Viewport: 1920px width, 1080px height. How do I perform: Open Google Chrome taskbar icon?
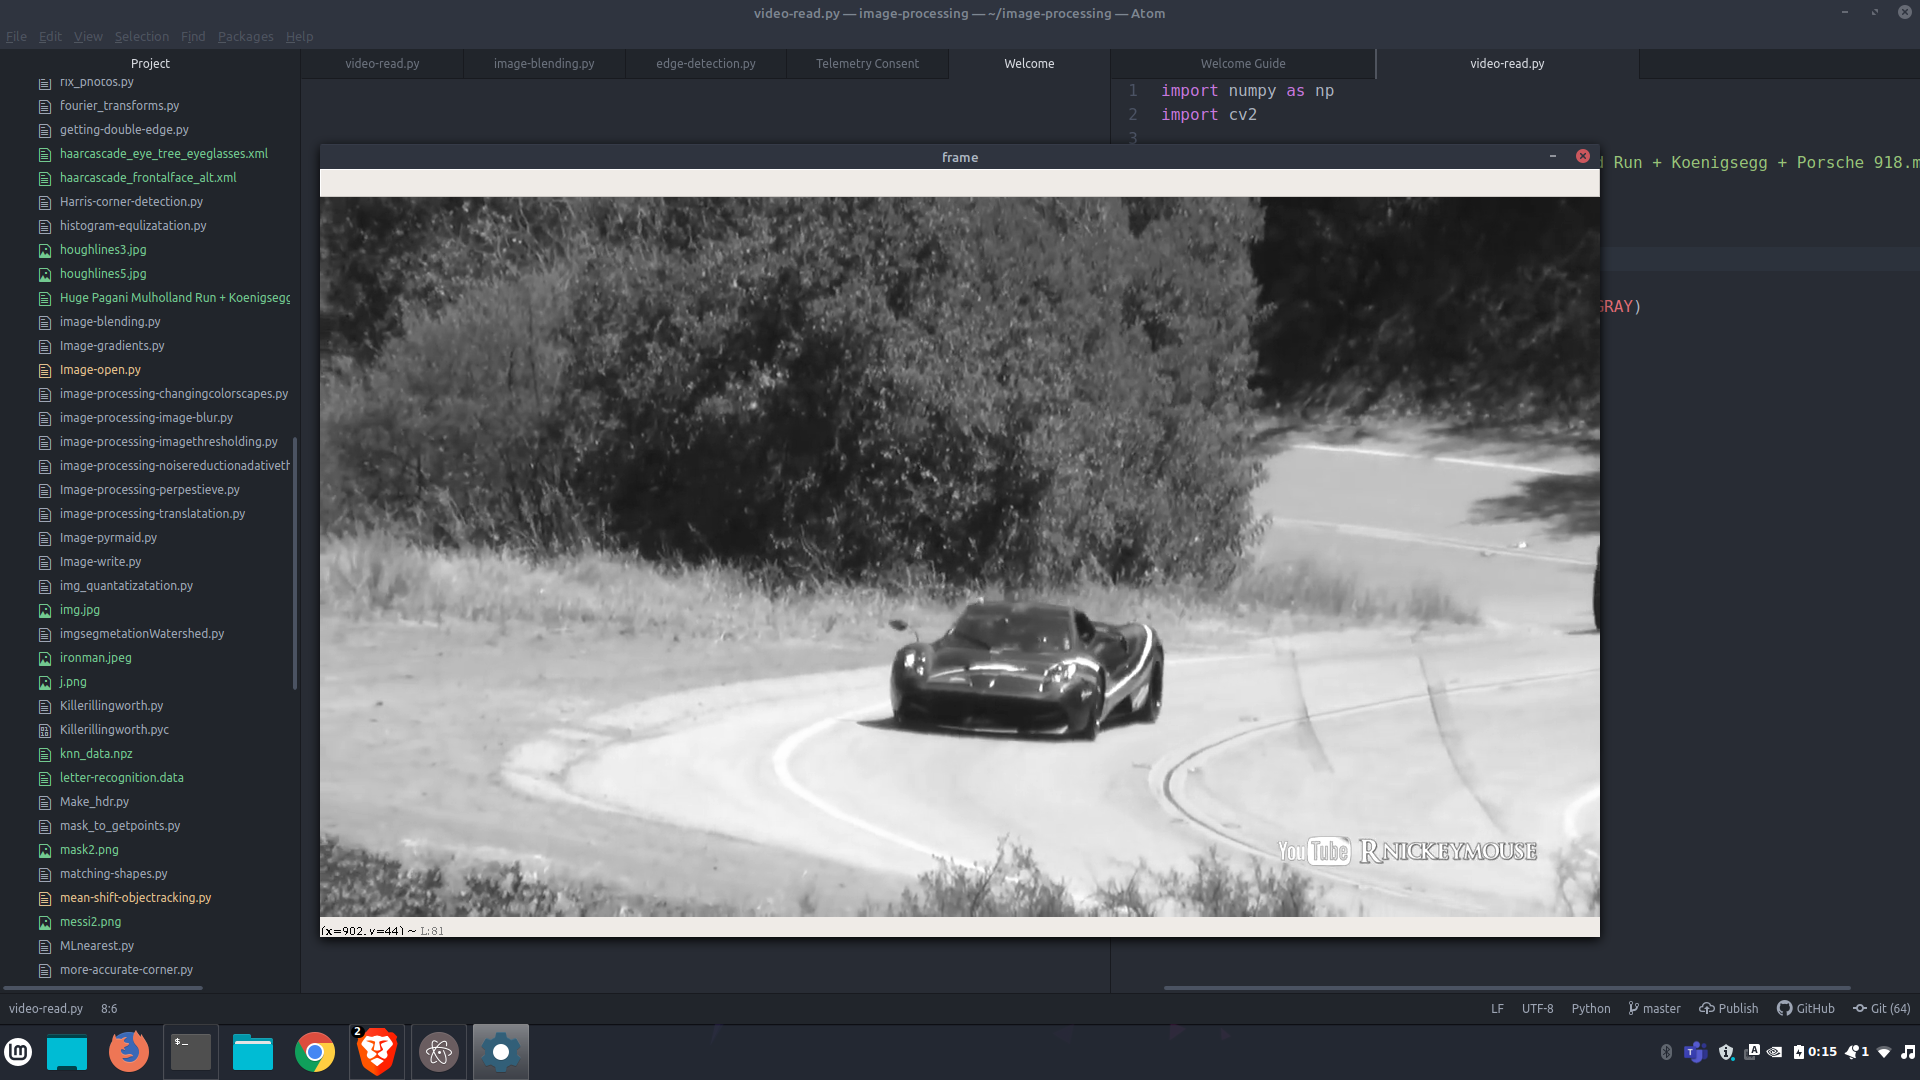[x=314, y=1052]
